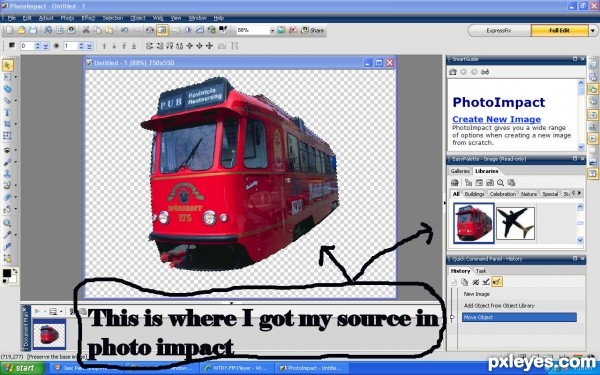Select the Crop tool

coord(7,124)
